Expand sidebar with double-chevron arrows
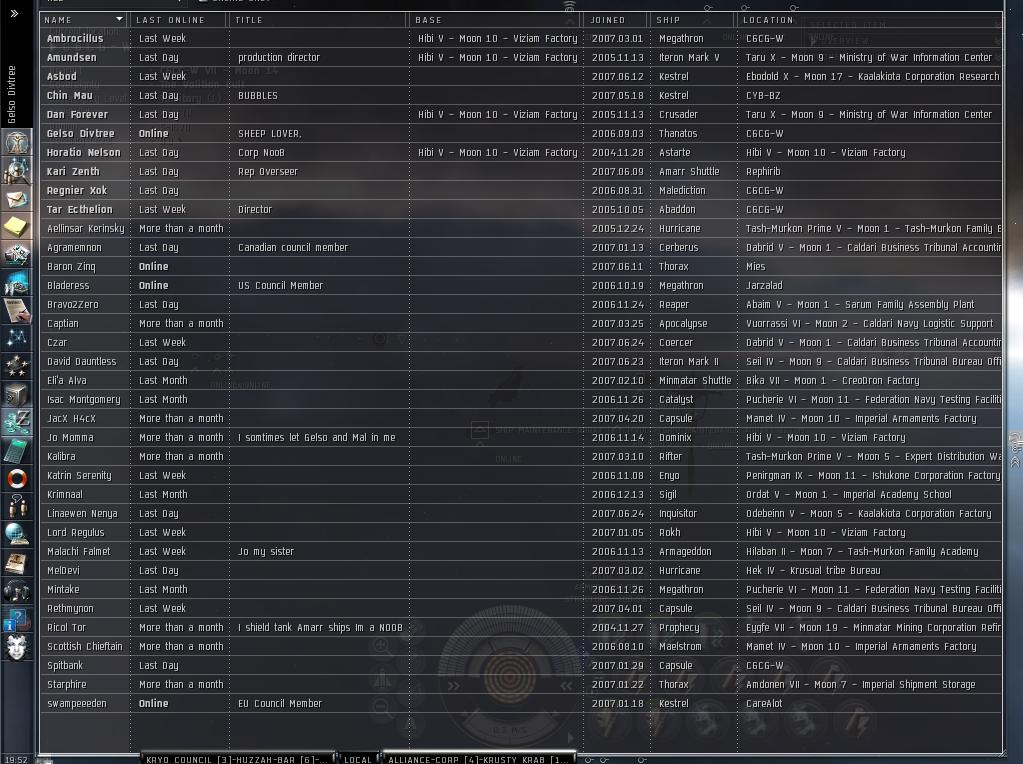This screenshot has height=764, width=1023. point(14,13)
